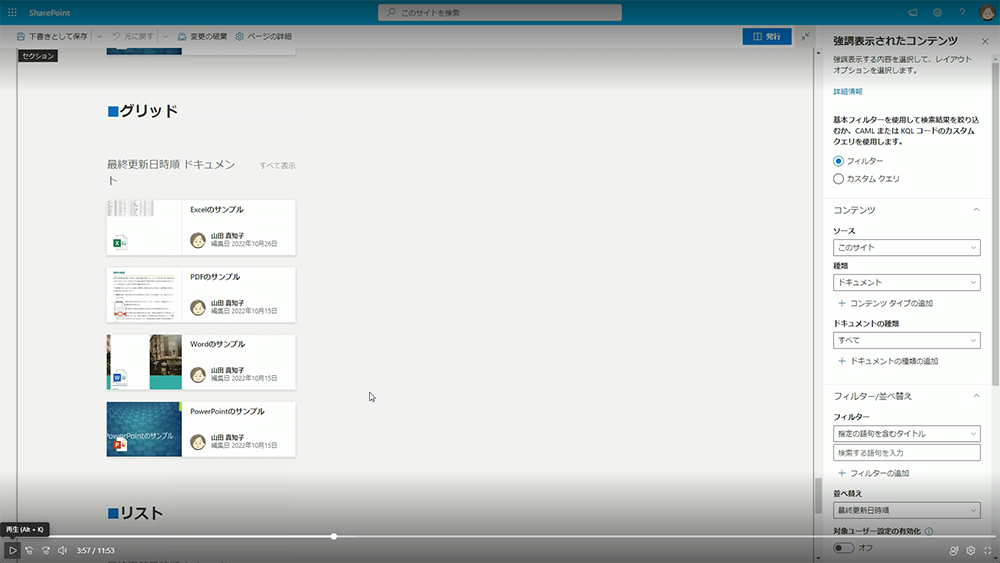Open the dropdown arrow next to 下書きとして保存

pyautogui.click(x=99, y=36)
